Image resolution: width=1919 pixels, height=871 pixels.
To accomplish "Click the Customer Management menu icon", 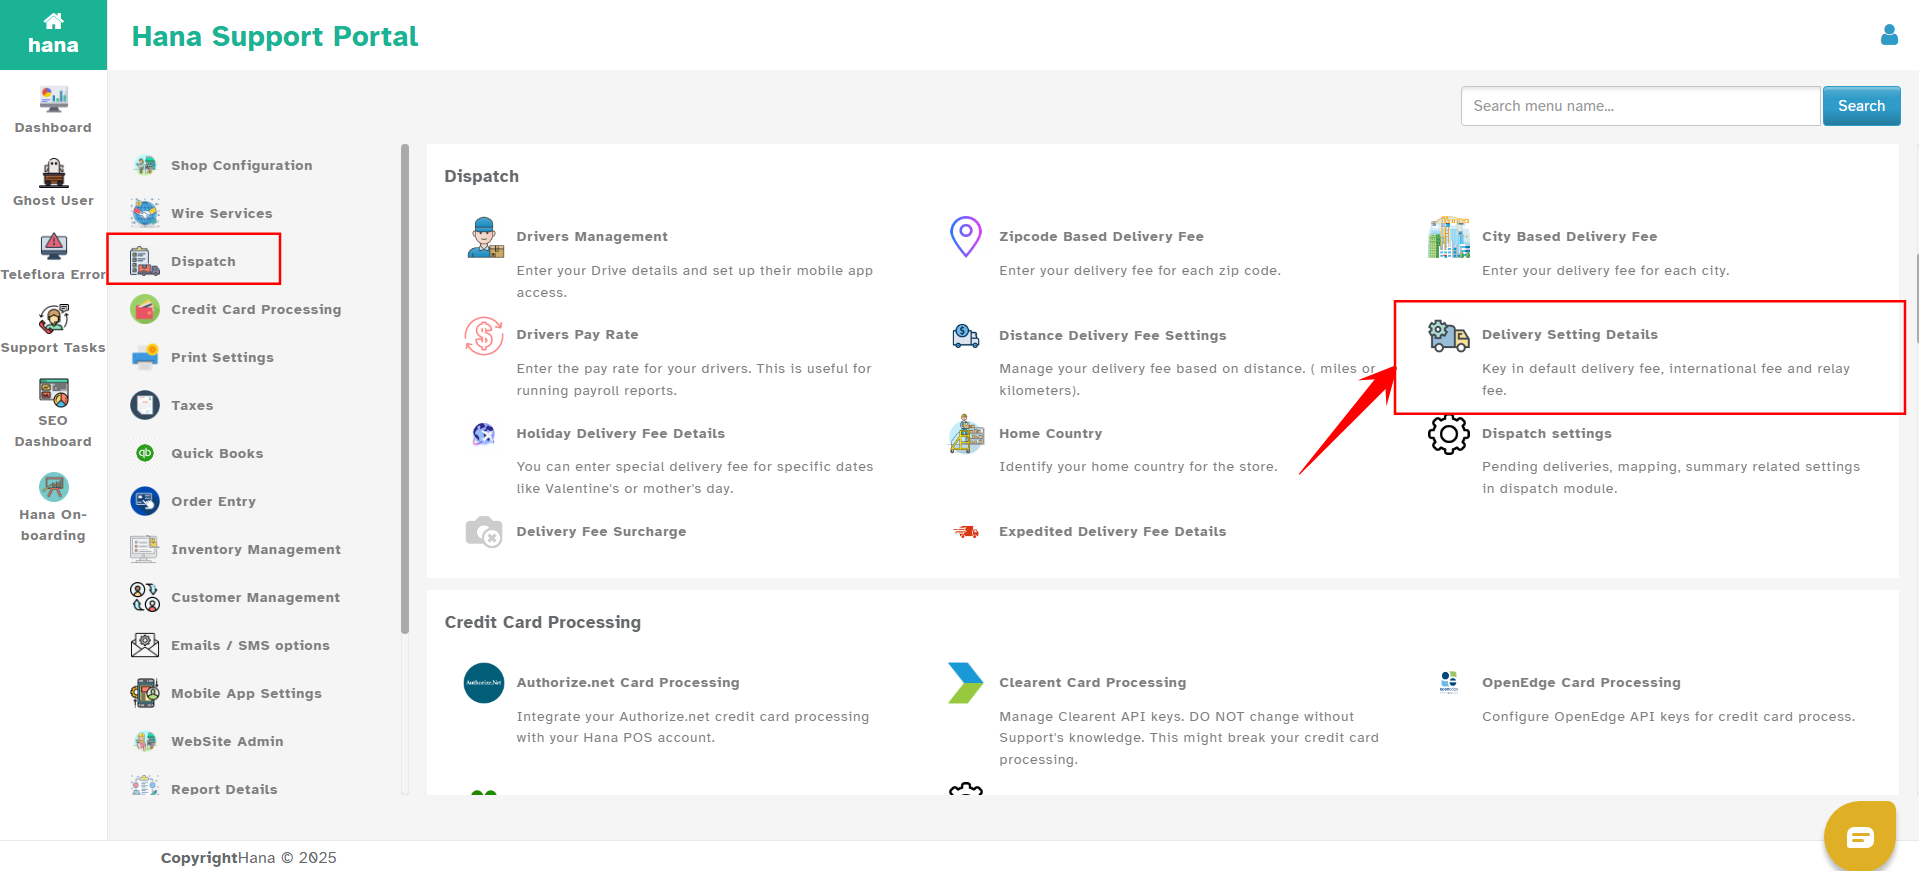I will [x=145, y=597].
